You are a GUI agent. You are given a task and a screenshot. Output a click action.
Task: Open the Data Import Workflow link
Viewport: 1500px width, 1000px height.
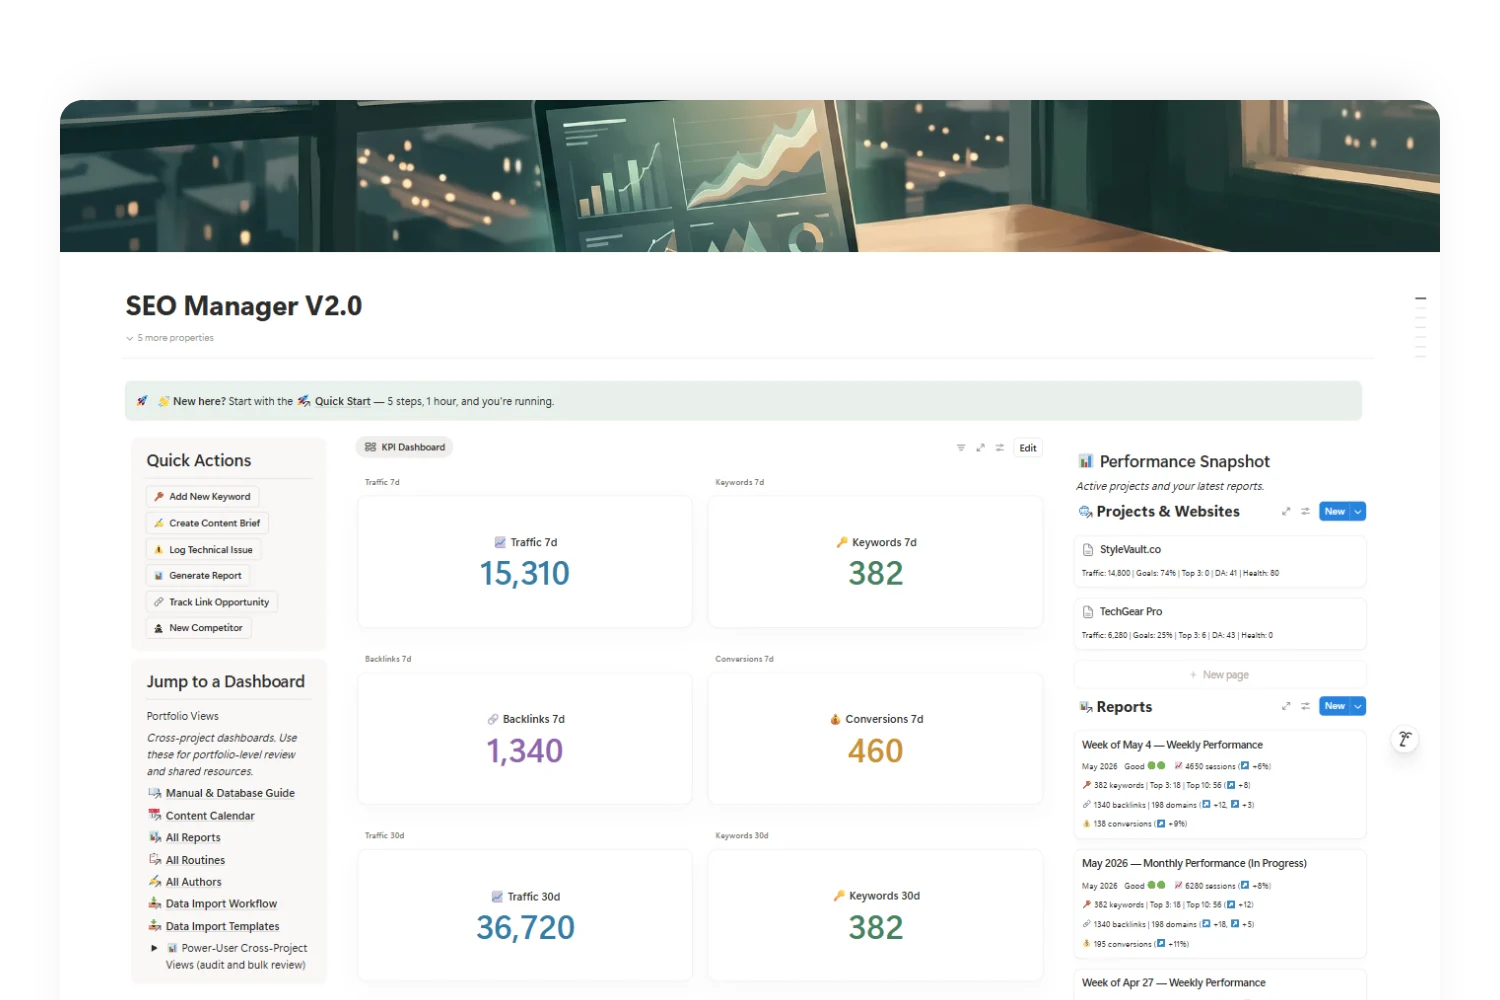[221, 904]
